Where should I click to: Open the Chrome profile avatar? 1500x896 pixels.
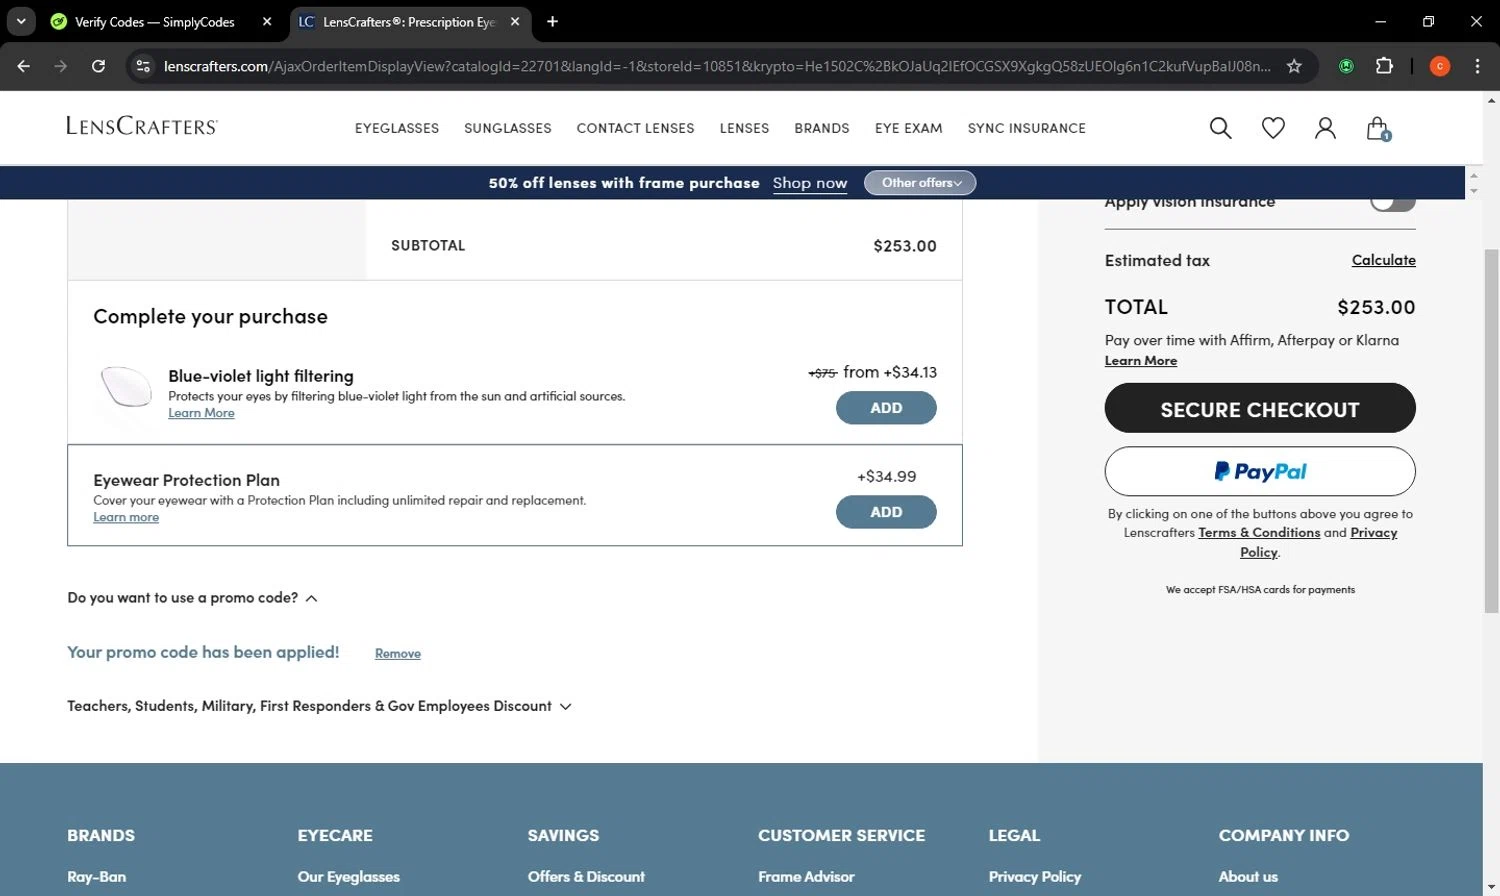pyautogui.click(x=1440, y=66)
